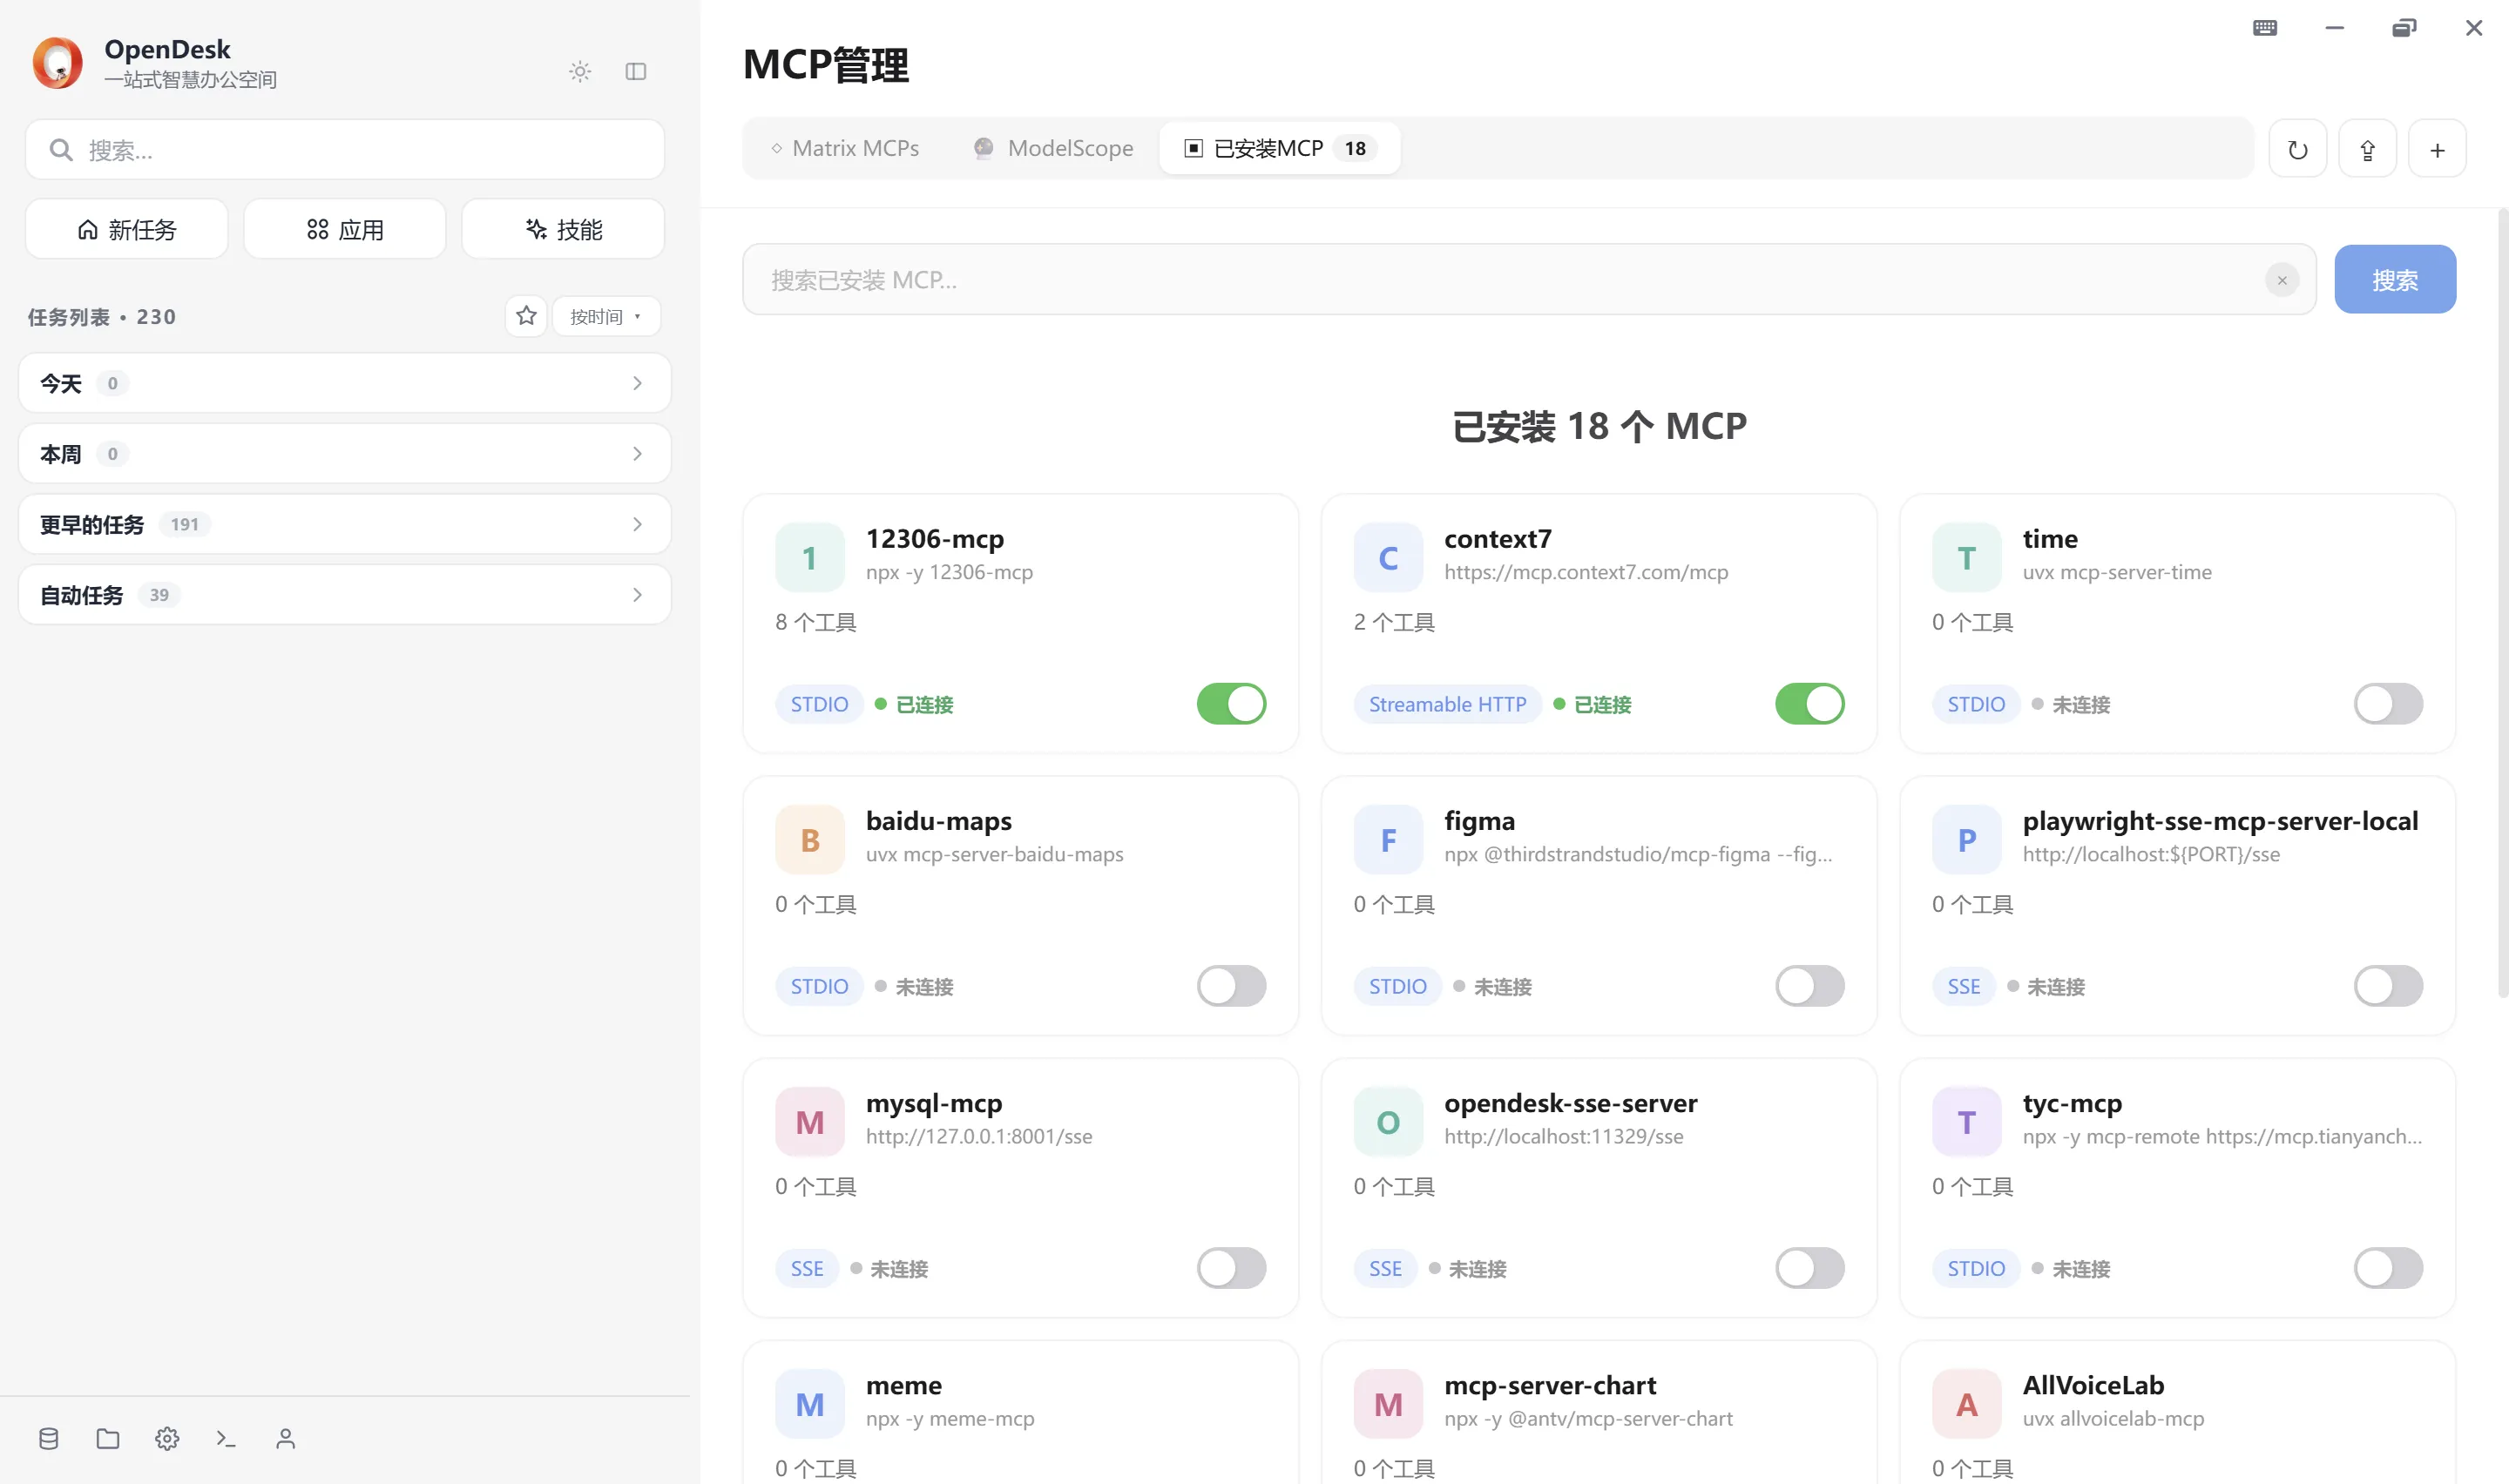
Task: Click the blue 搜索 button
Action: 2394,279
